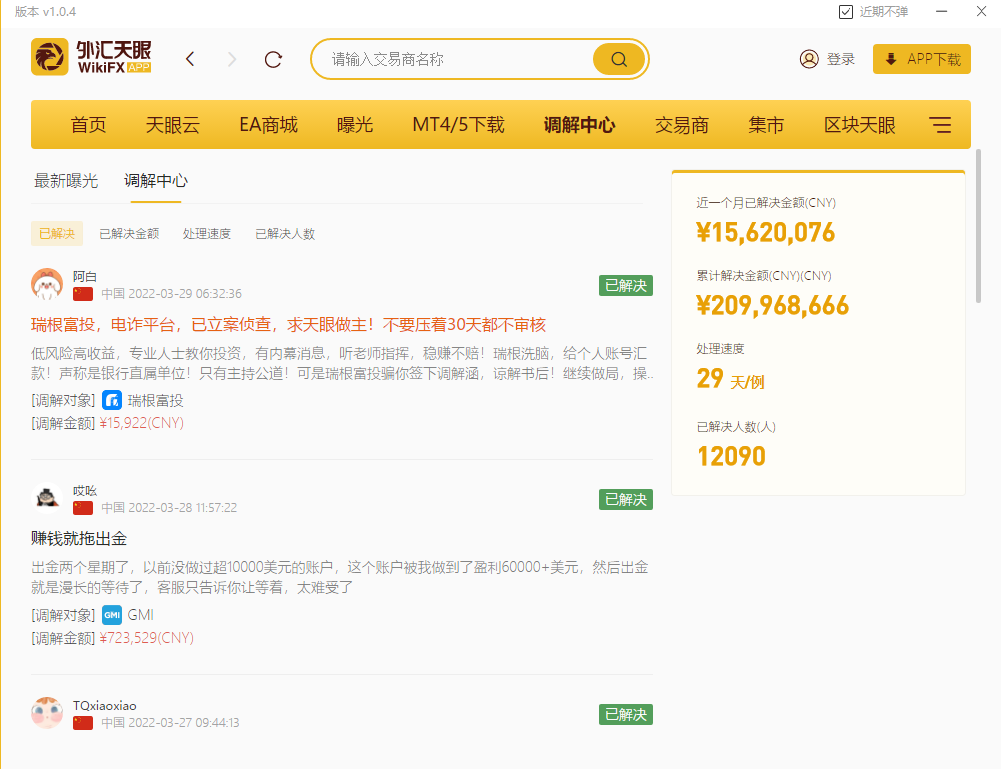Select the 已解决金额 filter option
1001x769 pixels.
click(x=129, y=234)
